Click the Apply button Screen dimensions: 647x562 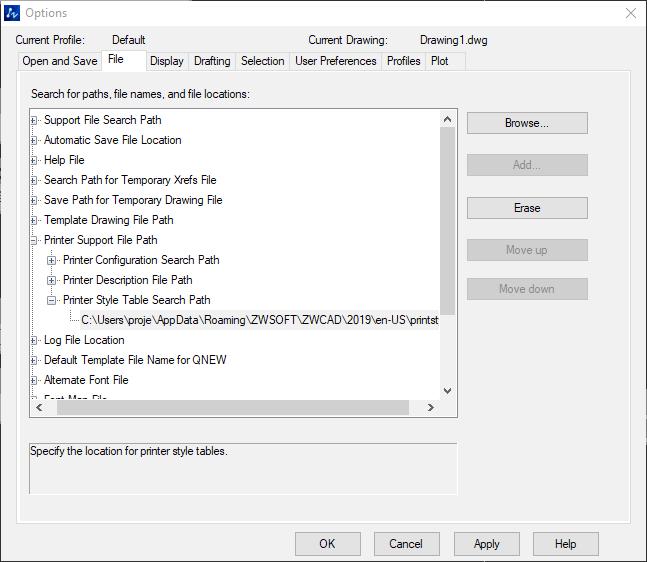click(486, 544)
